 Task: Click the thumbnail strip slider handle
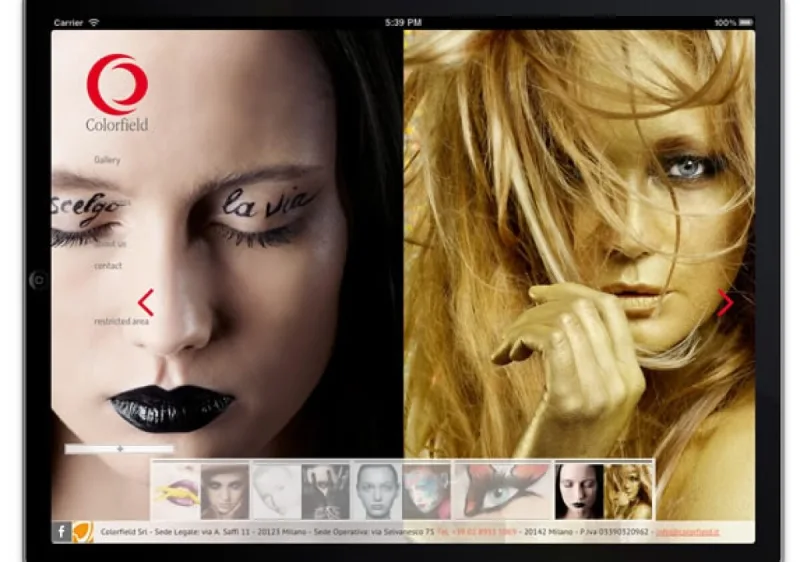click(120, 449)
